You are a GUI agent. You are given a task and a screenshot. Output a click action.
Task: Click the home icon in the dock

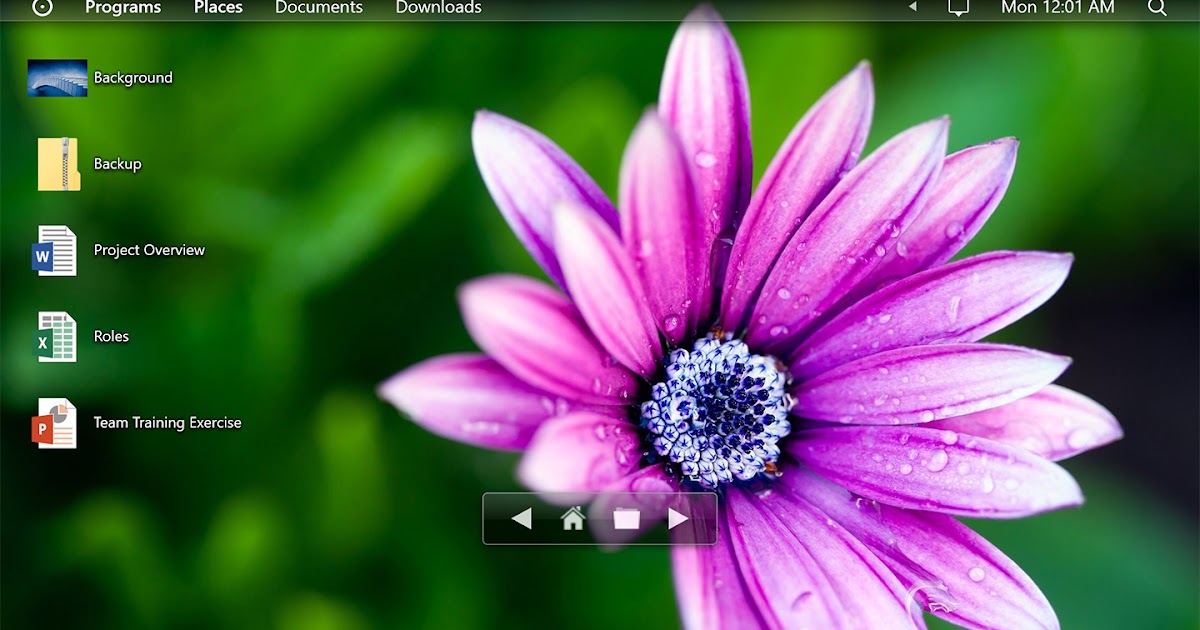point(573,518)
